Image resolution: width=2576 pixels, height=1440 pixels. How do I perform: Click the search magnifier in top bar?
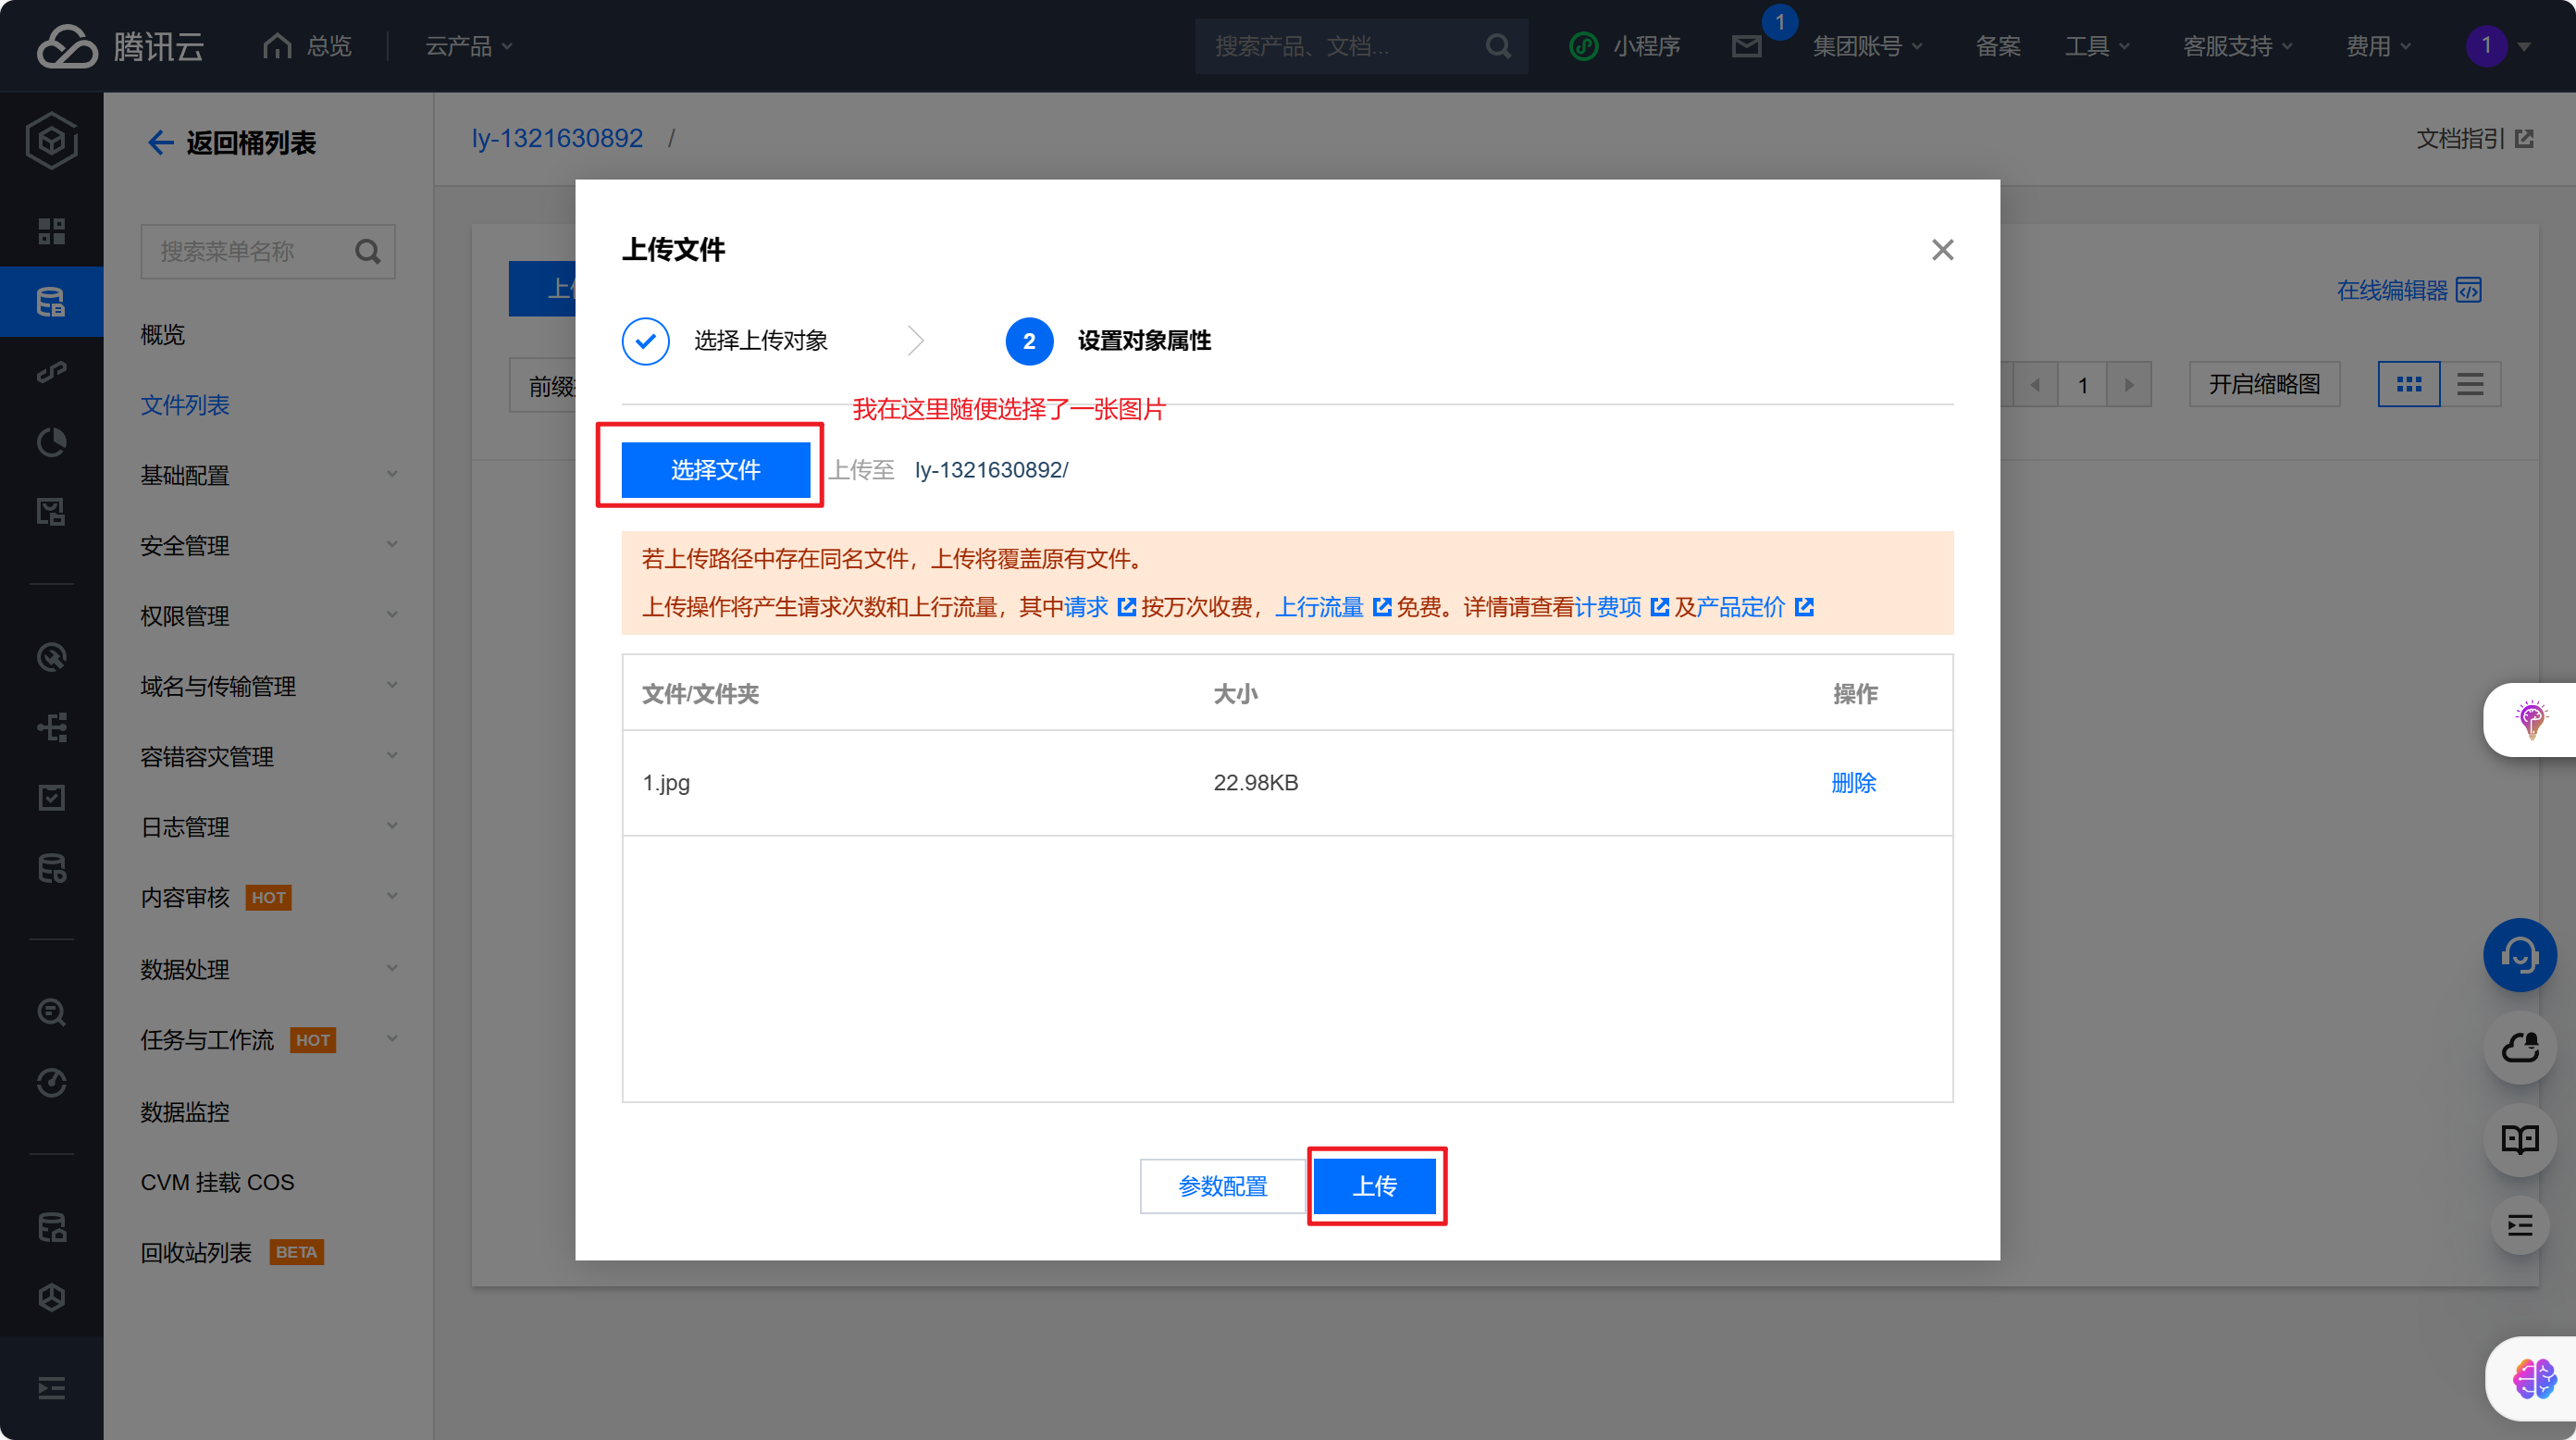coord(1497,46)
